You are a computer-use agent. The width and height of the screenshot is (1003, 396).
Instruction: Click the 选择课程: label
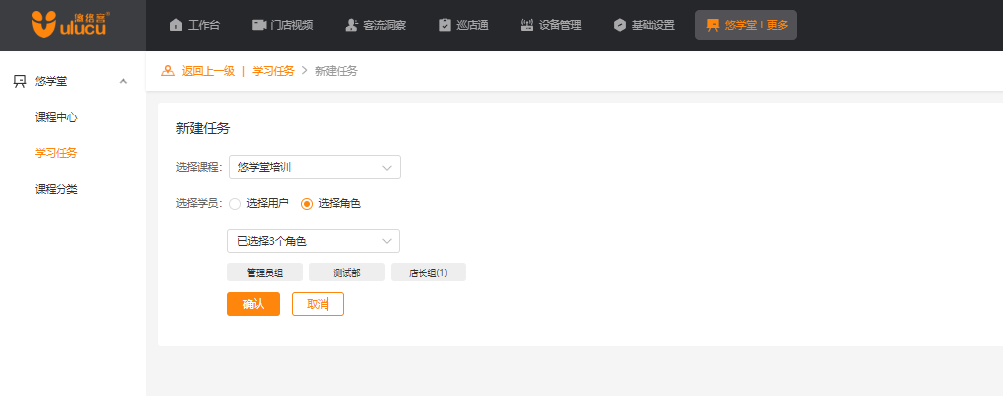point(199,167)
